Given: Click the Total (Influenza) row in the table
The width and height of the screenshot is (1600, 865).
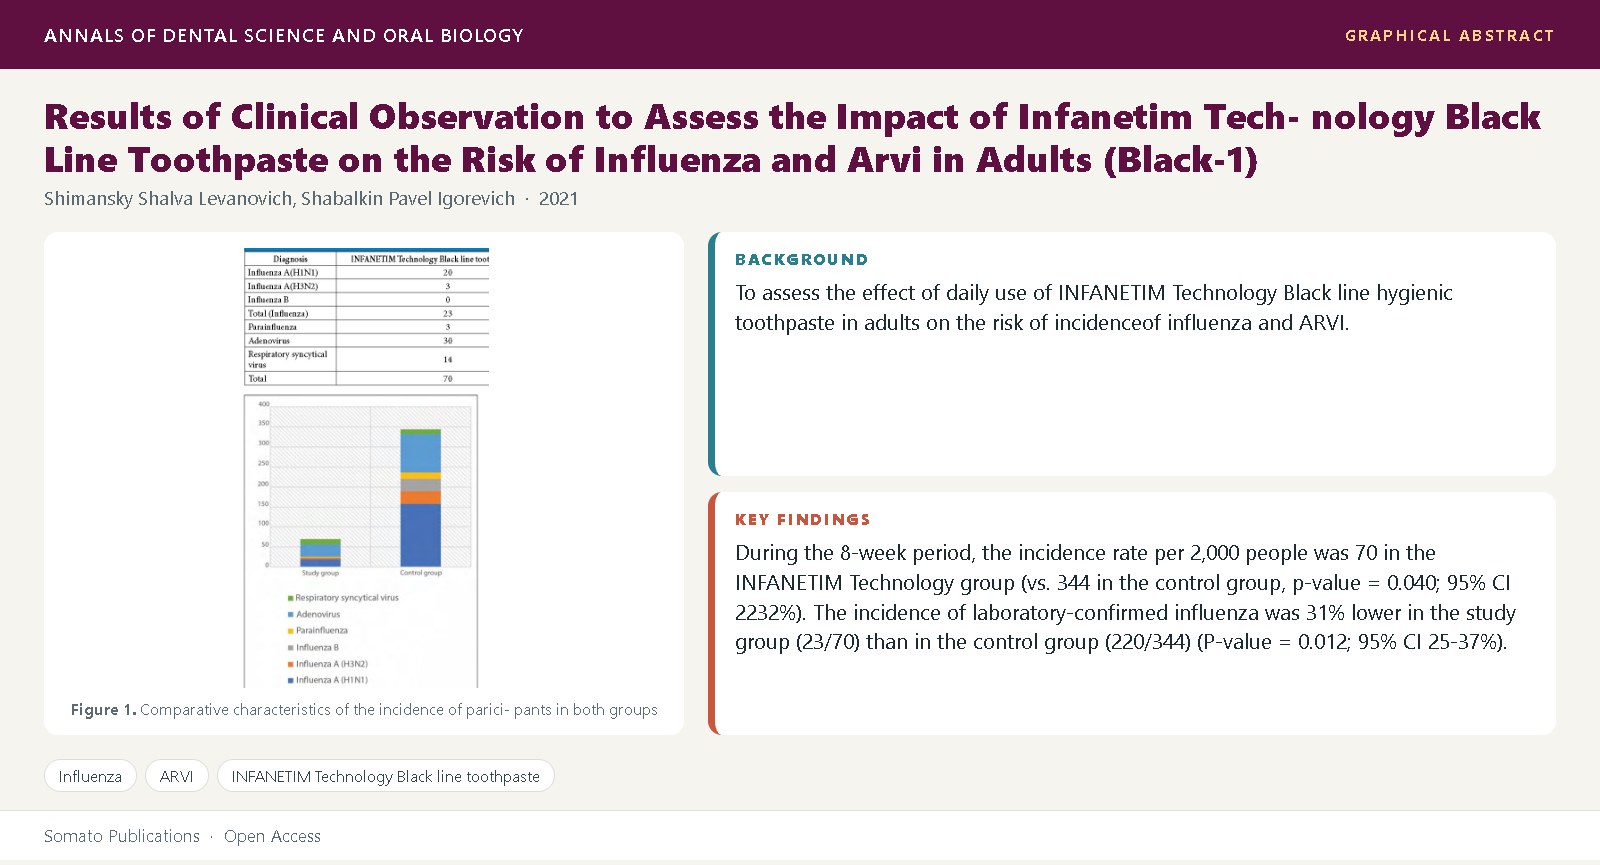Looking at the screenshot, I should 367,313.
